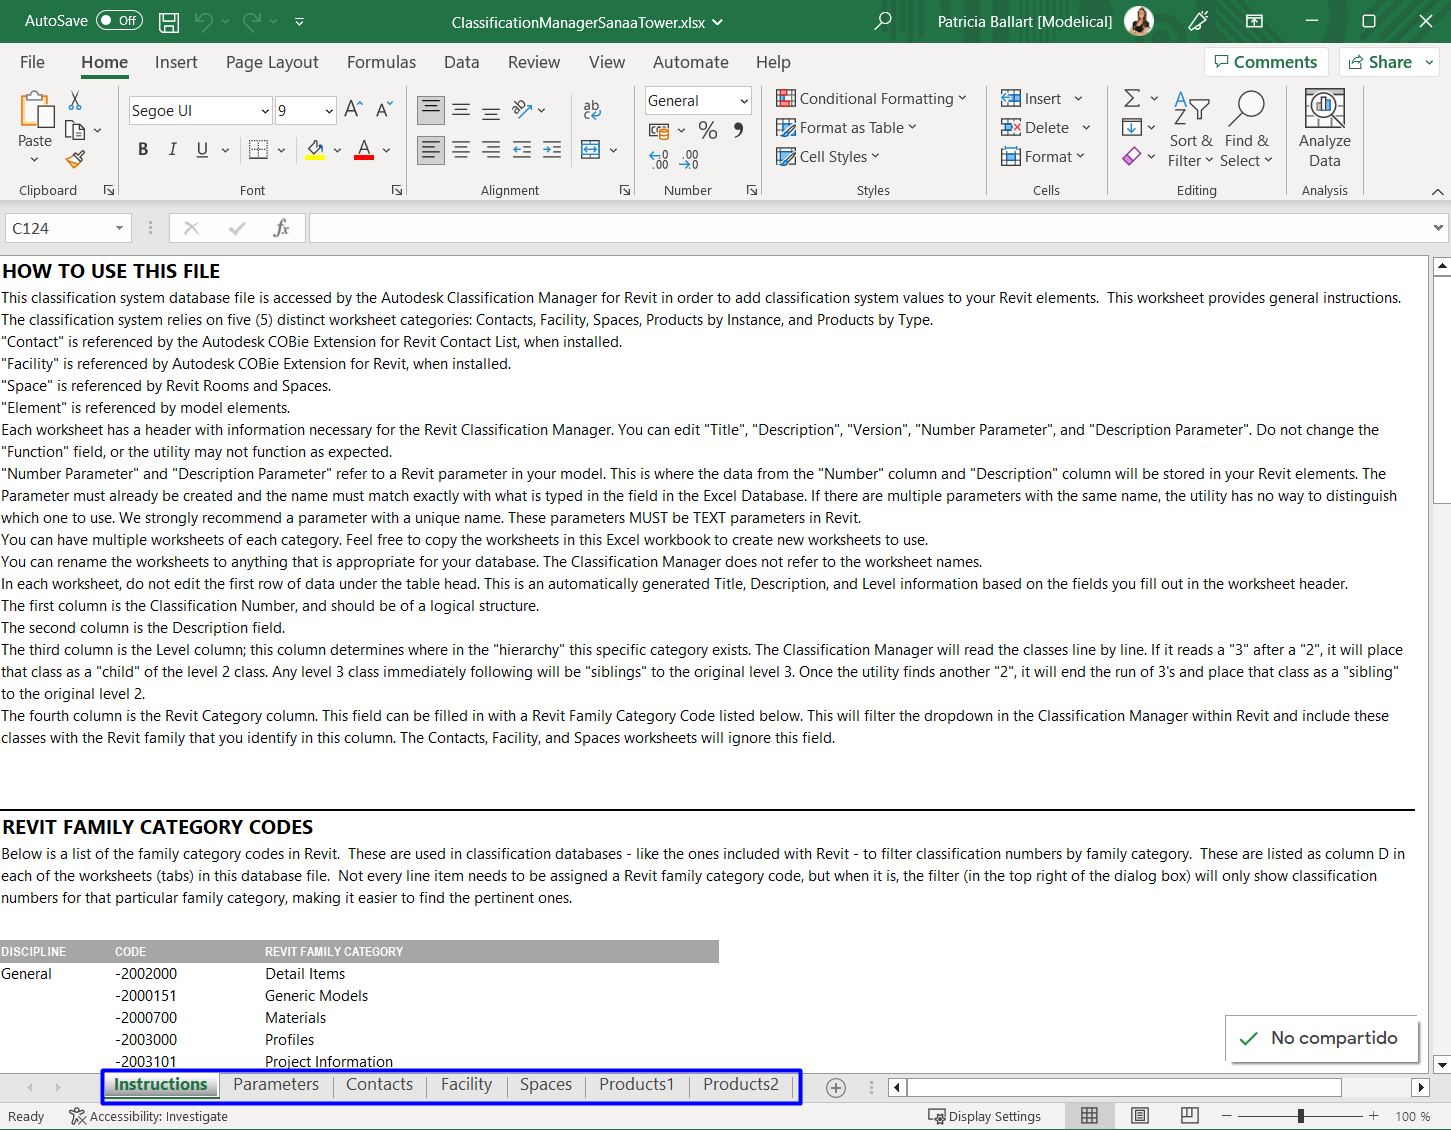Apply the yellow Fill Color
This screenshot has width=1451, height=1130.
[315, 150]
